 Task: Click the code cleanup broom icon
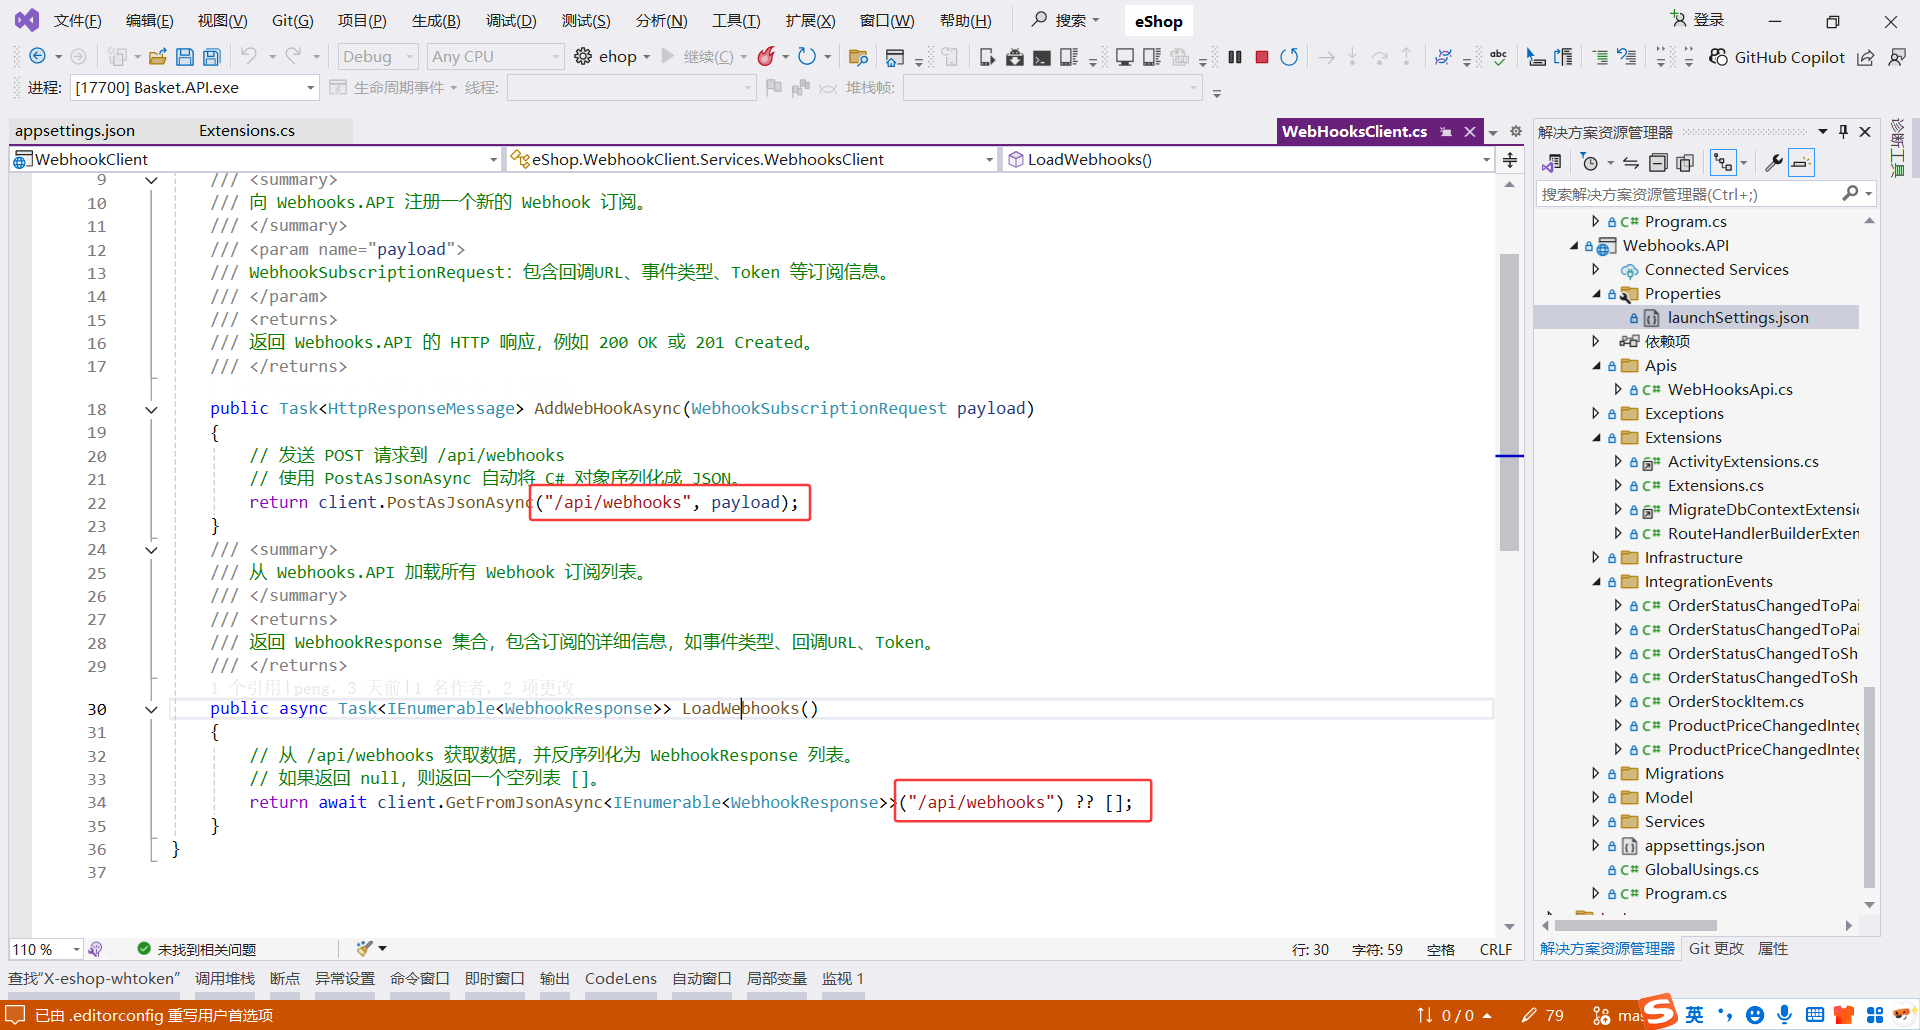364,948
